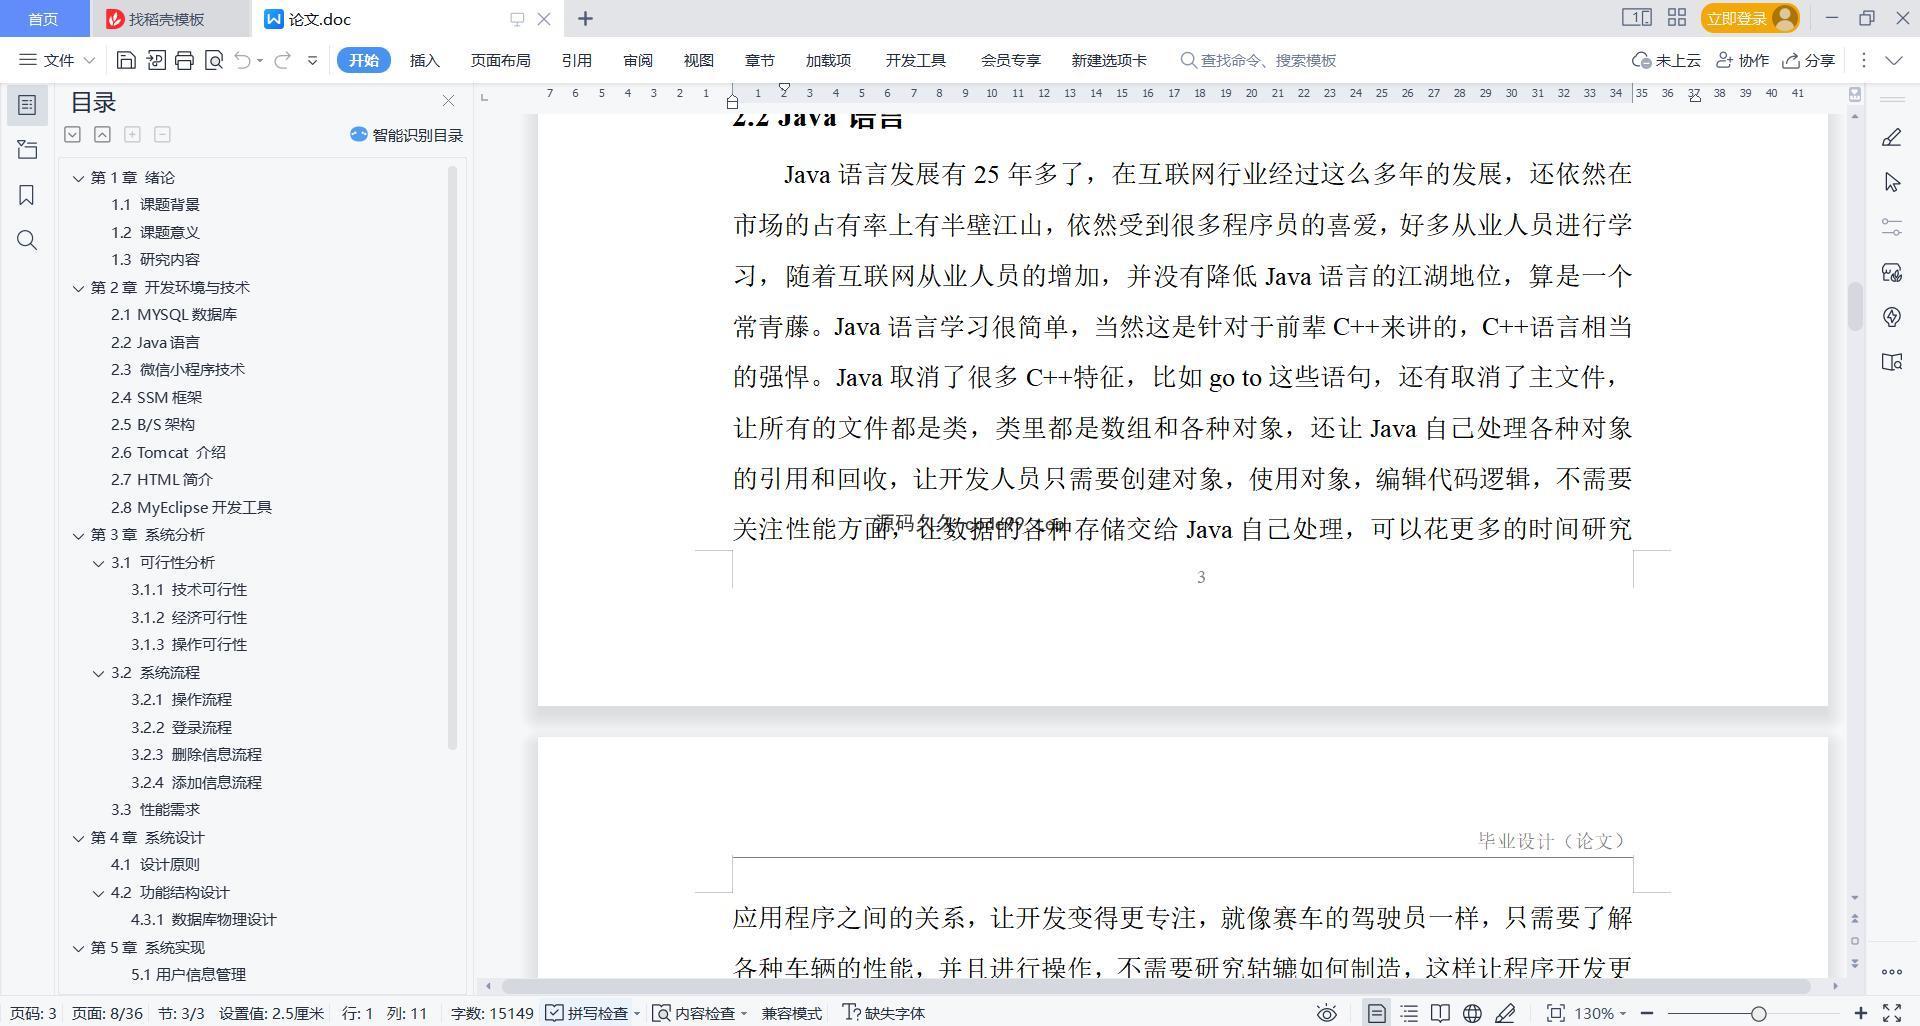Collapse all outline levels icon in 目录 panel
Image resolution: width=1920 pixels, height=1026 pixels.
click(x=102, y=134)
